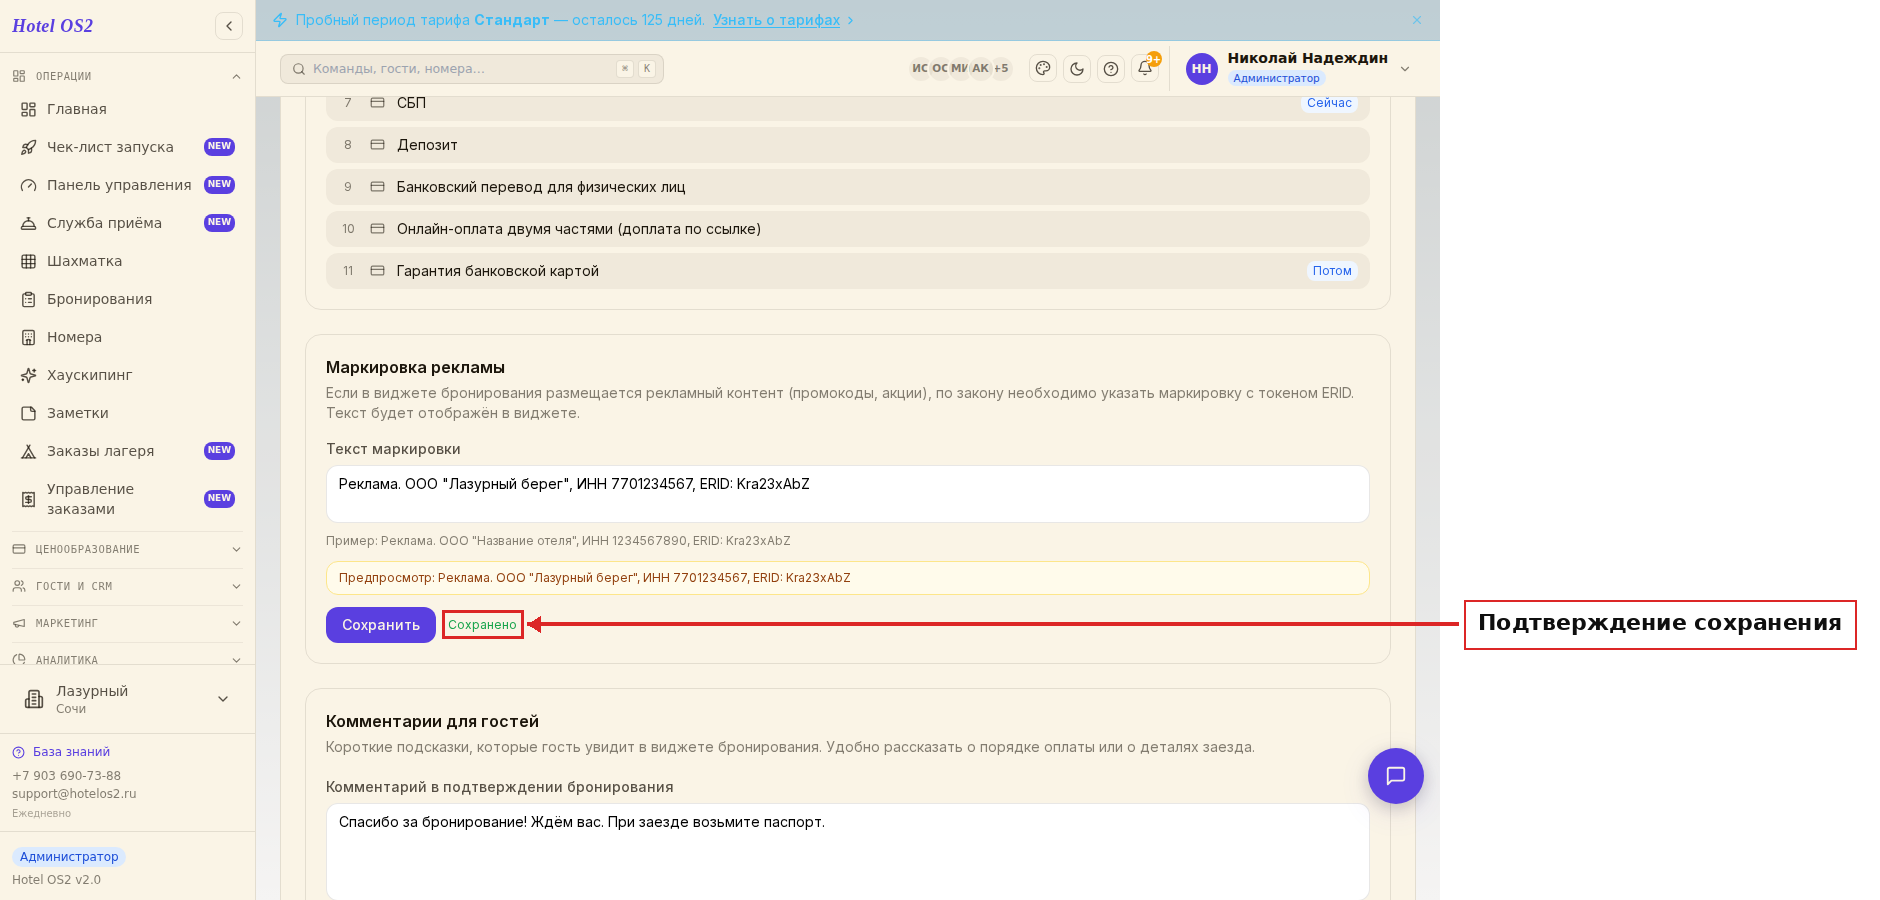Click the Гарантия банковской картой row
Image resolution: width=1880 pixels, height=900 pixels.
point(848,271)
